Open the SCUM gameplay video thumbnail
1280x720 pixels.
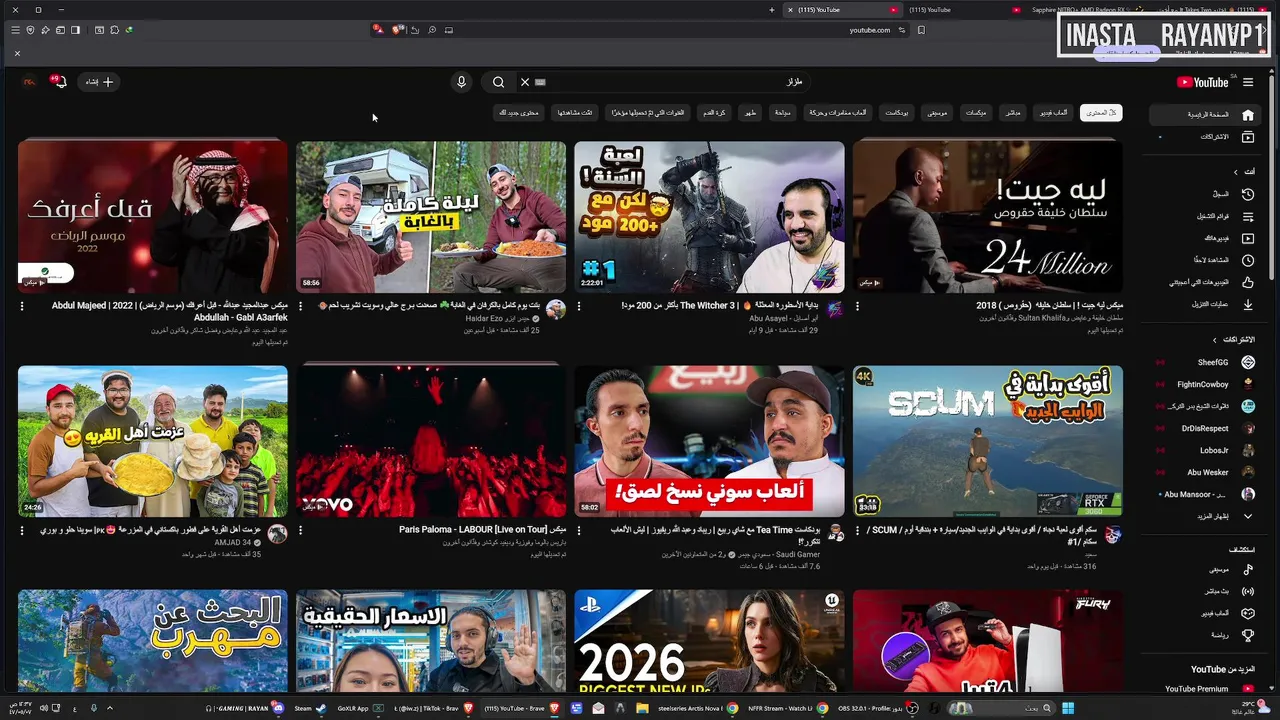coord(987,441)
